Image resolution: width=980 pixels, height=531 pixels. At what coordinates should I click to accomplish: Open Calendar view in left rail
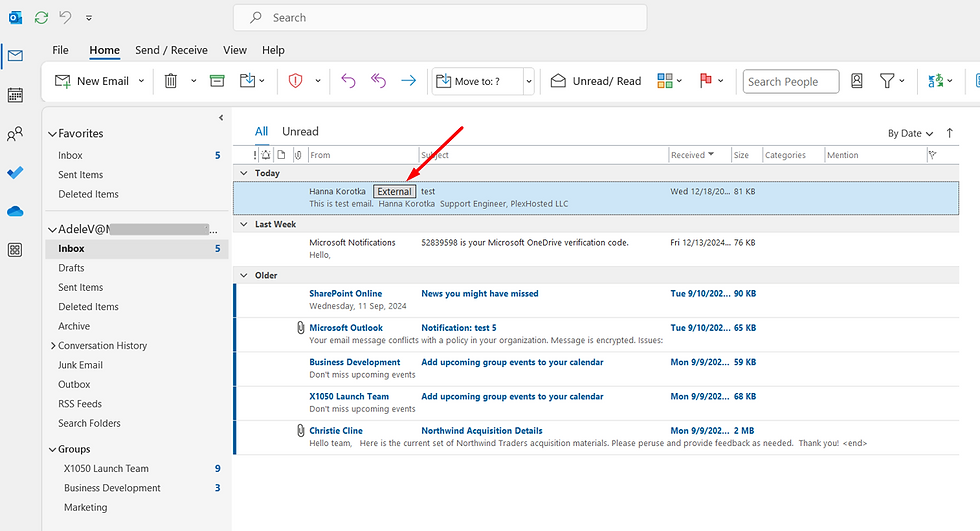(15, 95)
